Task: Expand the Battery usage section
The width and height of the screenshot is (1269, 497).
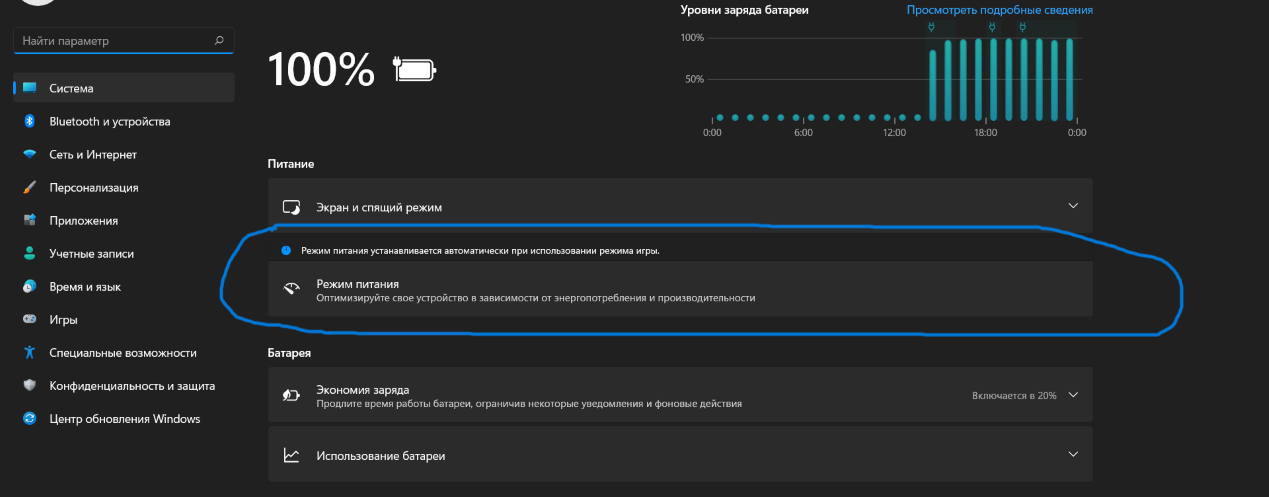Action: [1073, 454]
